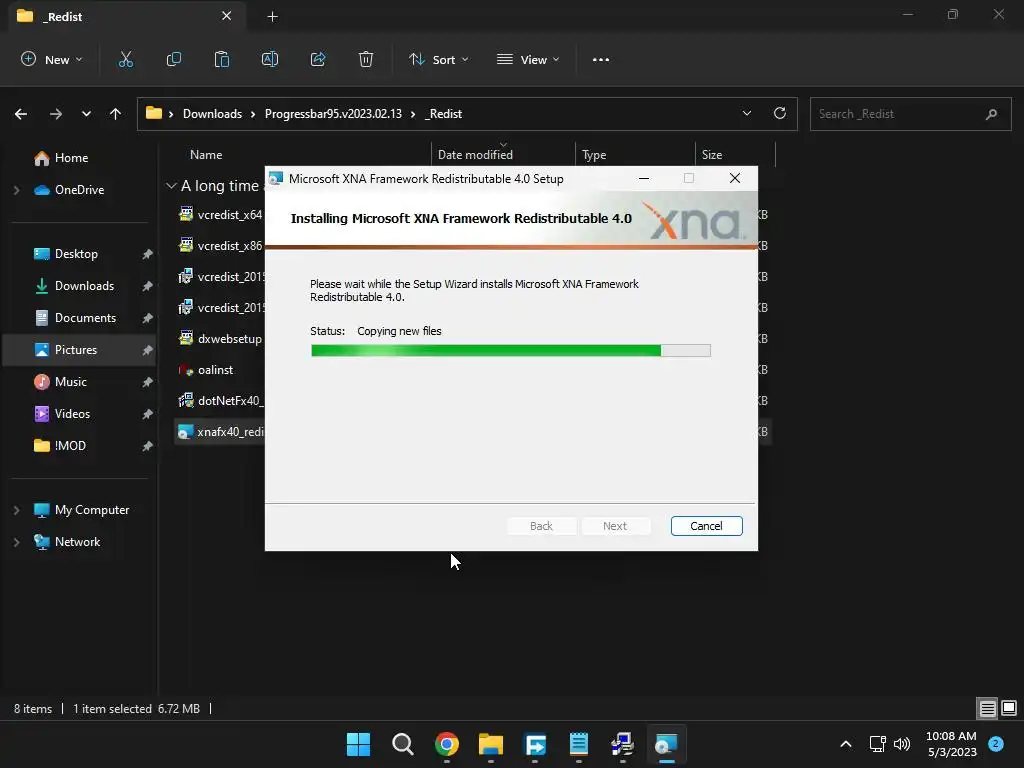This screenshot has width=1024, height=768.
Task: Open taskbar Search magnifier
Action: pyautogui.click(x=402, y=744)
